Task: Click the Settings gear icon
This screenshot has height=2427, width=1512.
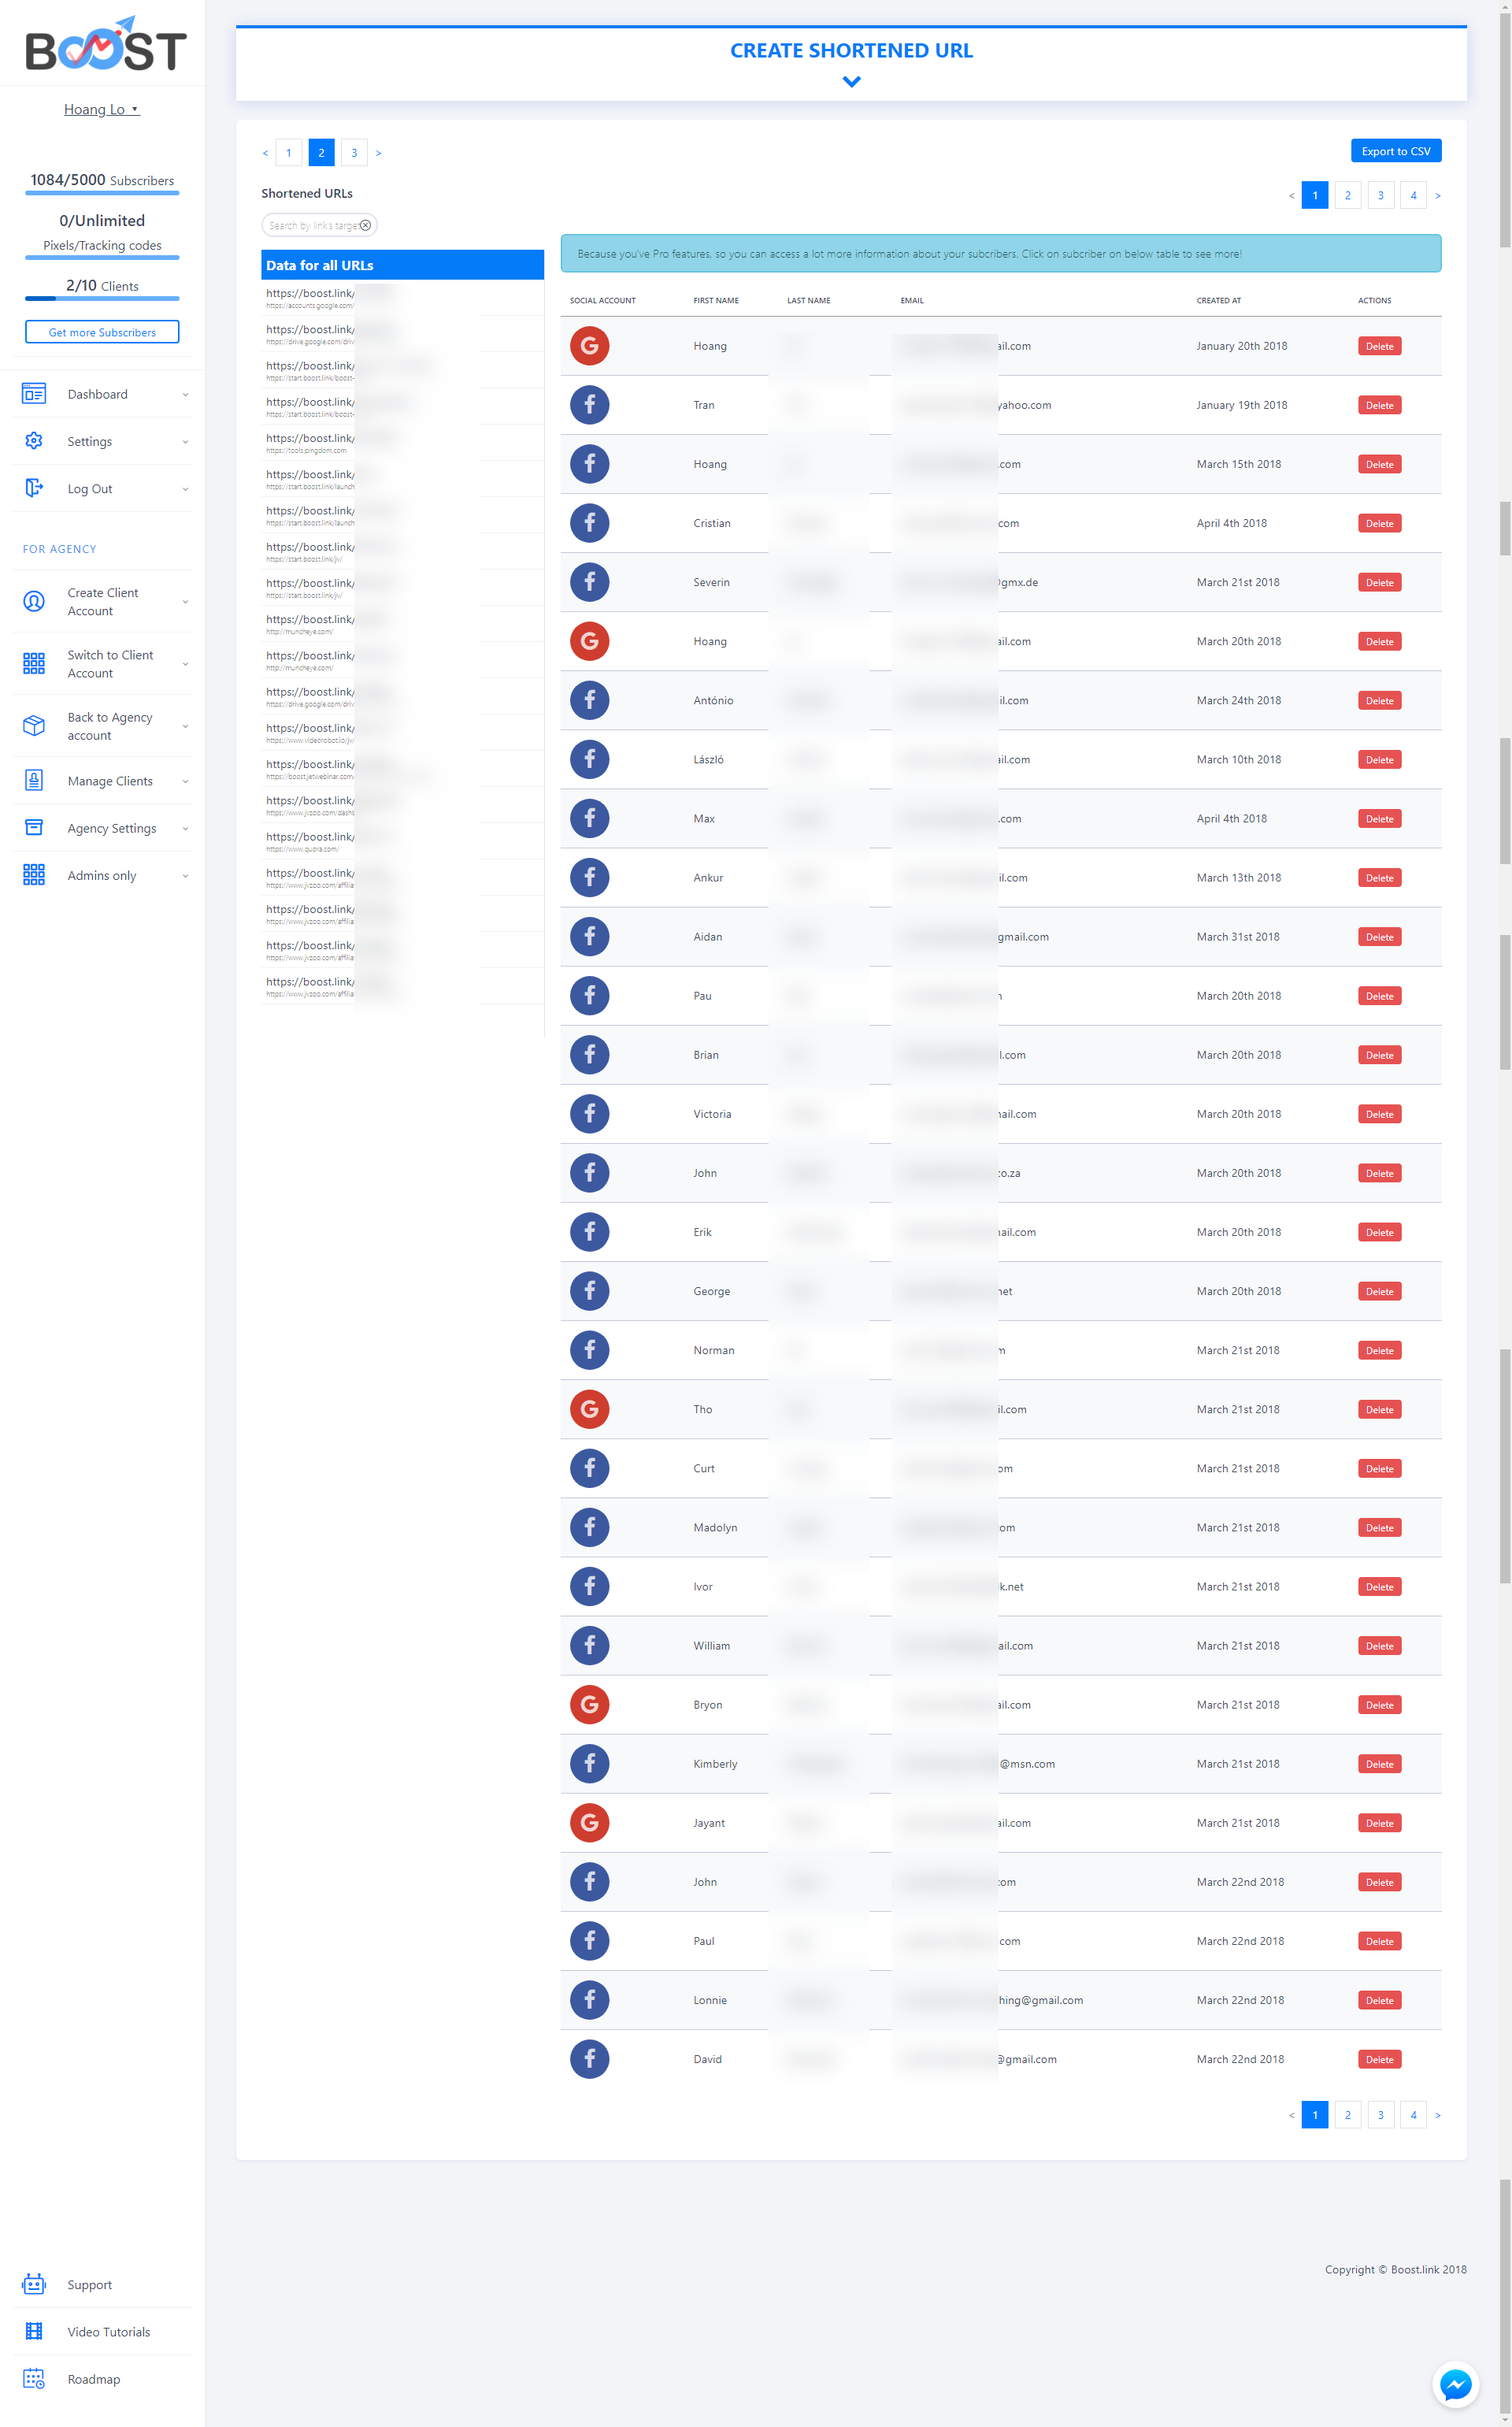Action: point(34,441)
